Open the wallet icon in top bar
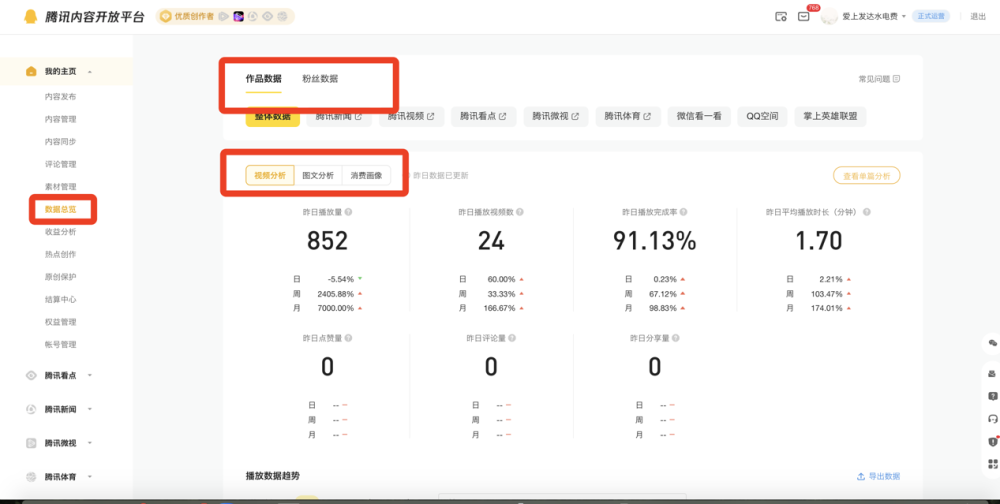The width and height of the screenshot is (1000, 504). 781,17
